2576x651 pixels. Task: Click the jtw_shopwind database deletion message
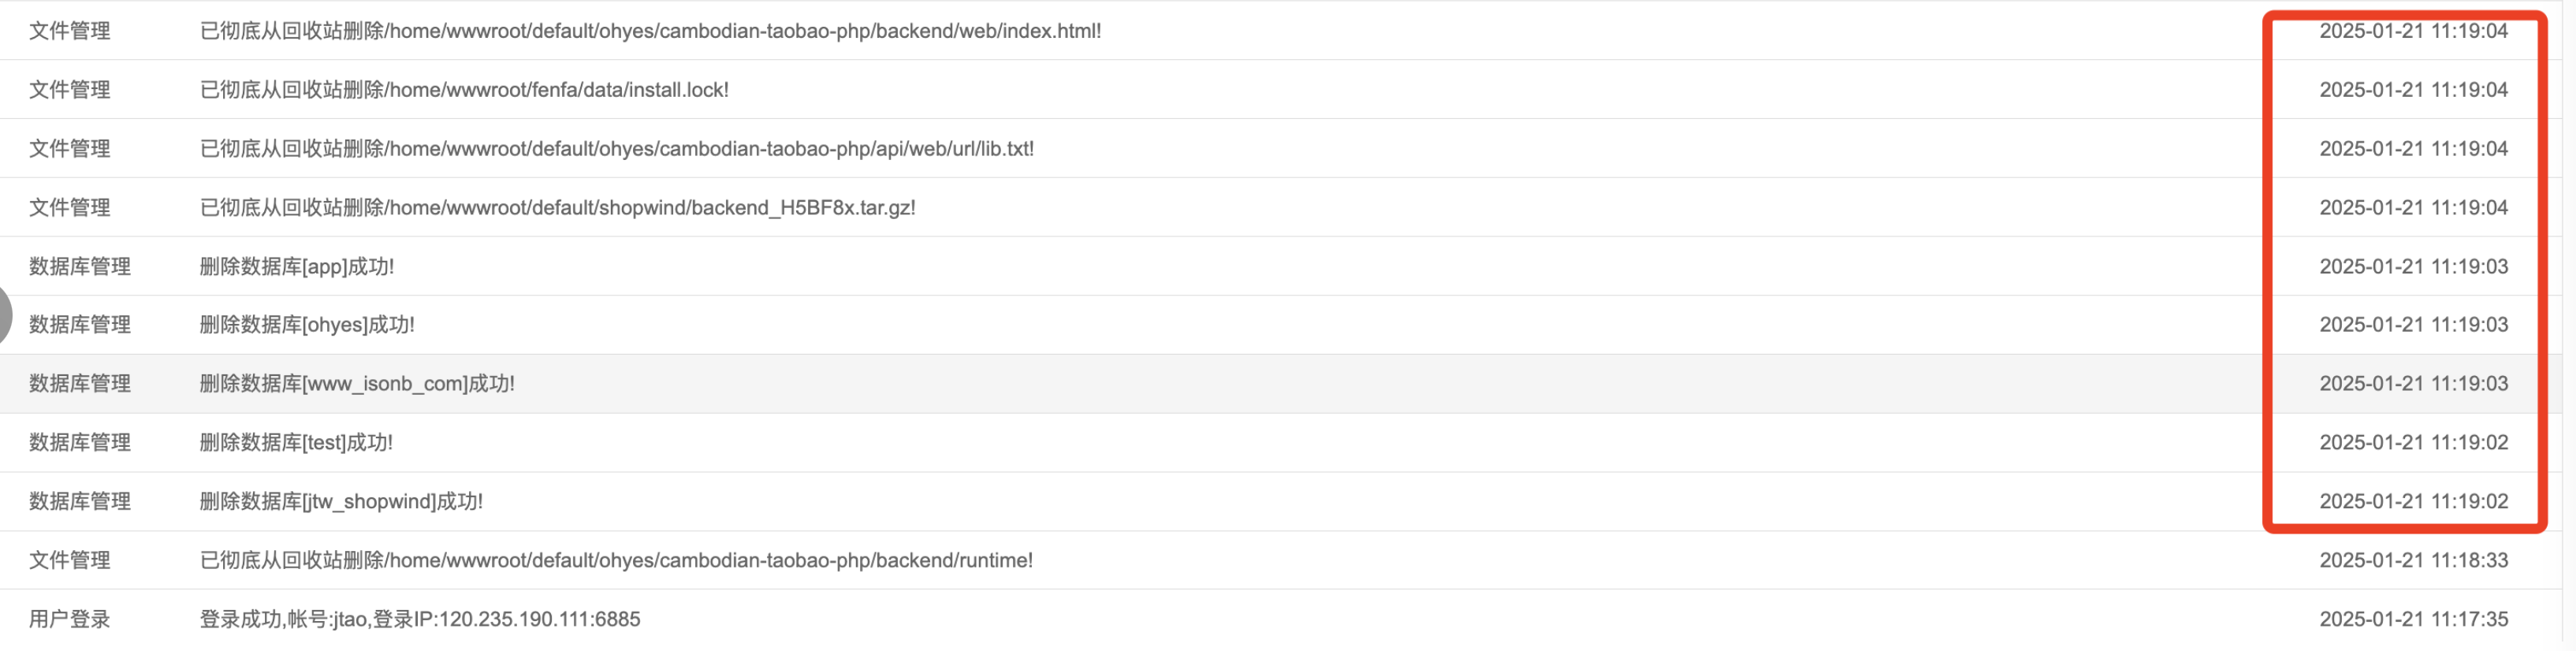pos(341,501)
